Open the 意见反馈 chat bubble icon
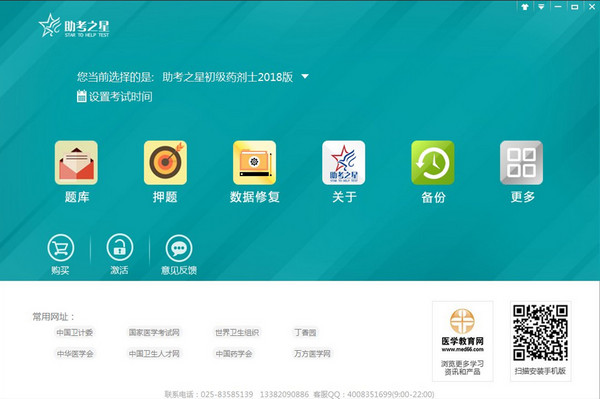Screen dimensions: 600x399 coord(179,248)
